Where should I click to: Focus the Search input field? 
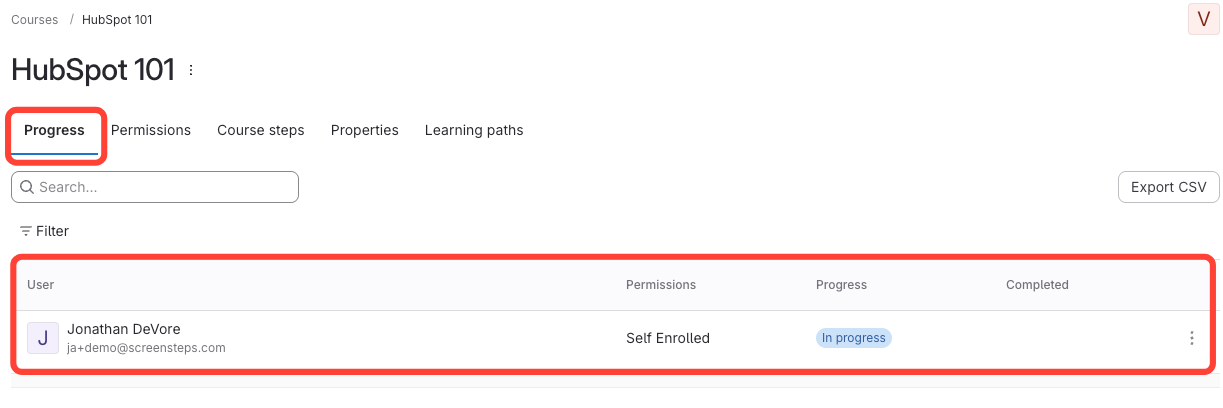[x=165, y=187]
